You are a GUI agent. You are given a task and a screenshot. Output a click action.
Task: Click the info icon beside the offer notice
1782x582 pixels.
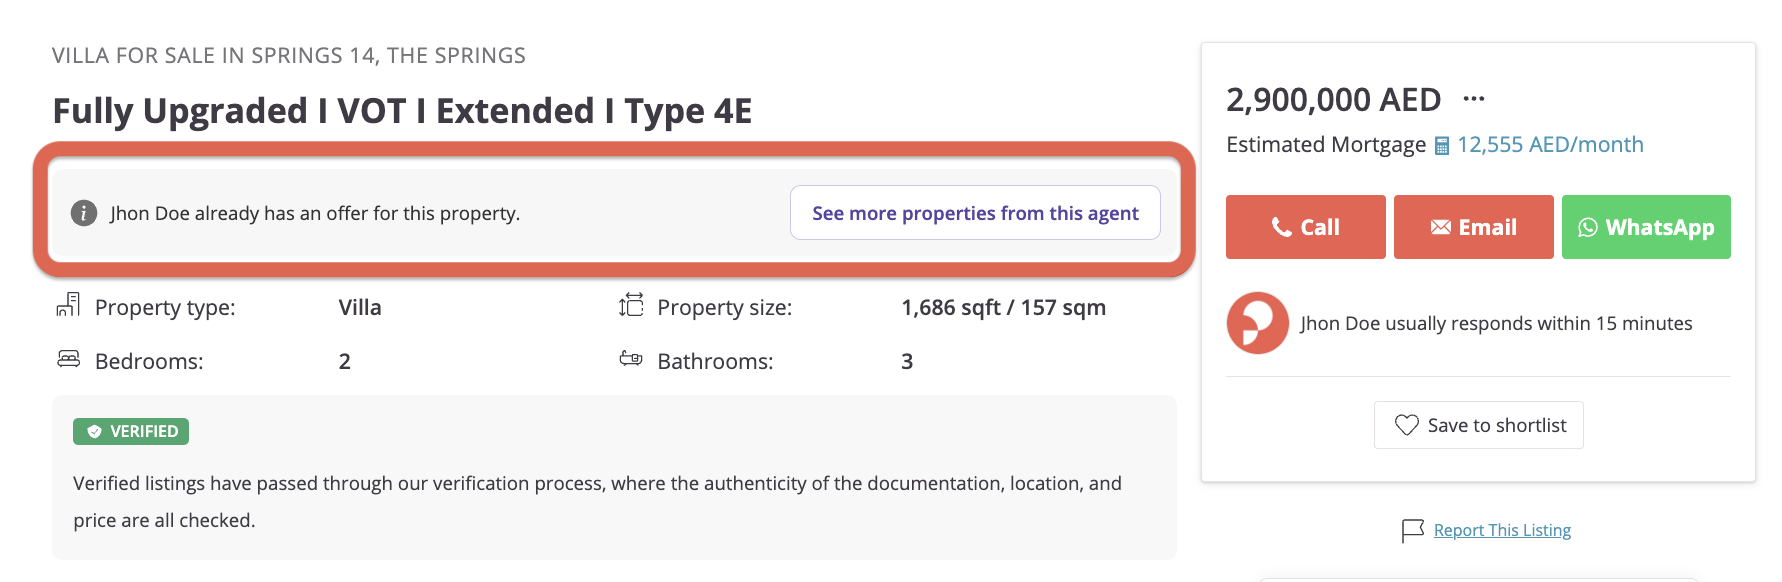point(84,213)
